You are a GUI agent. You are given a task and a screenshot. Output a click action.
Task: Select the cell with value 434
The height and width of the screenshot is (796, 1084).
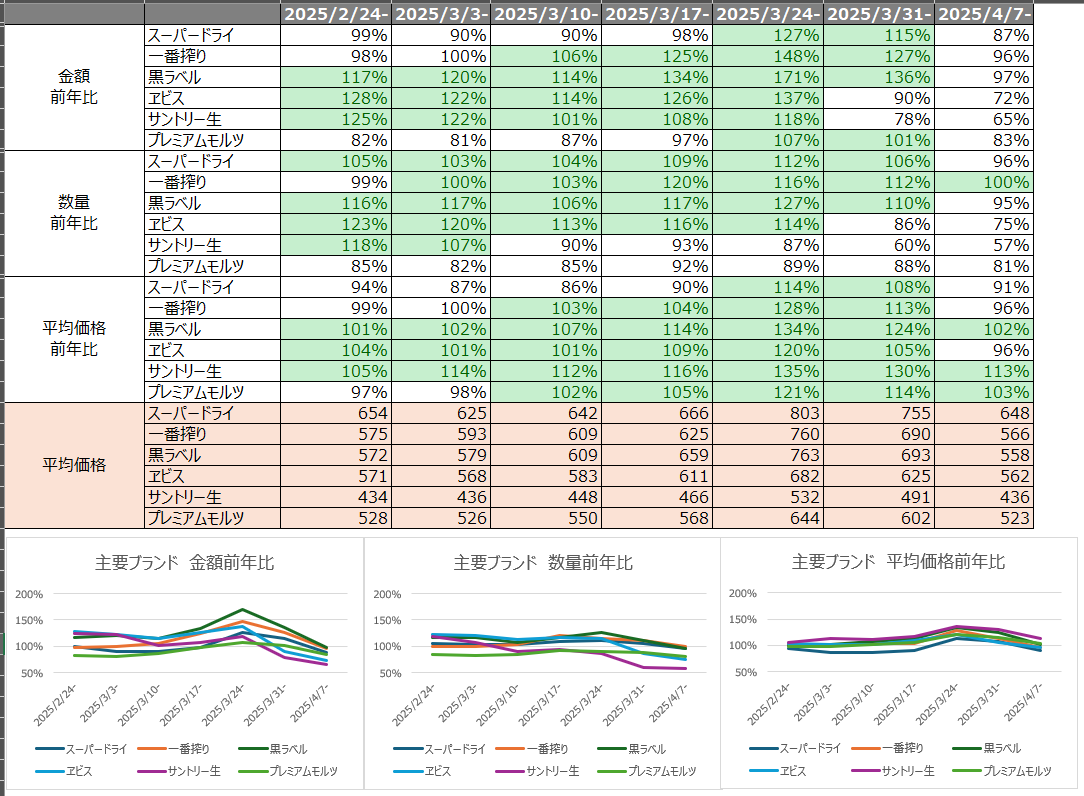coord(334,497)
